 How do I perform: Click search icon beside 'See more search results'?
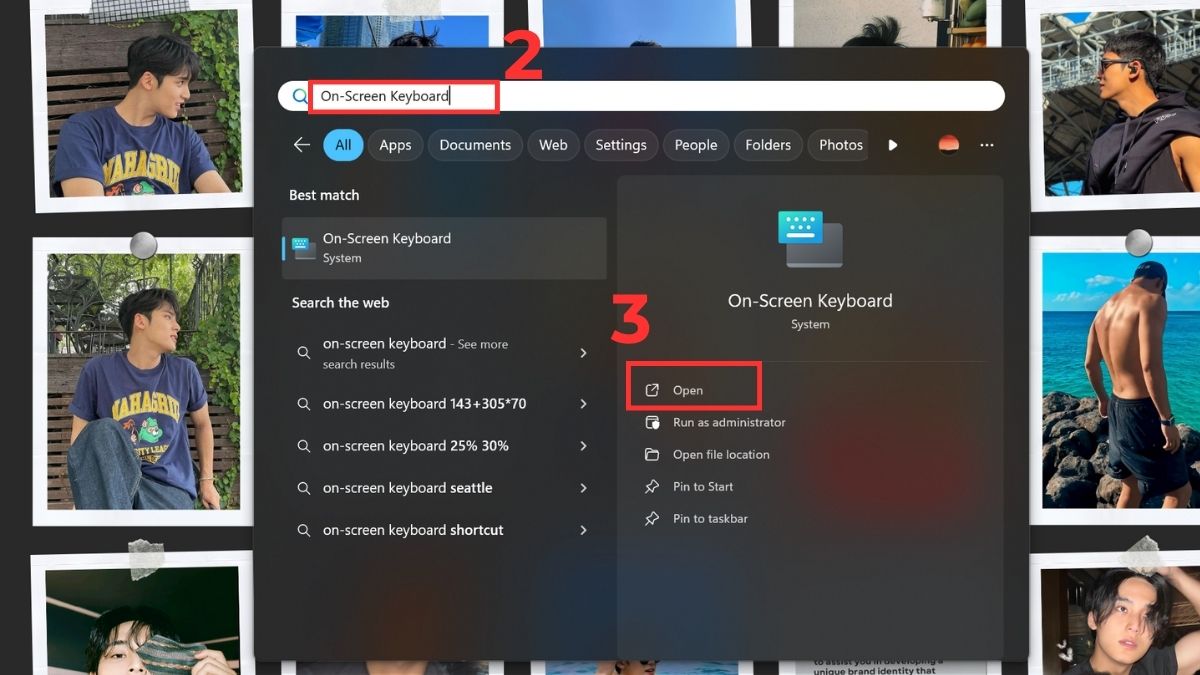(303, 353)
